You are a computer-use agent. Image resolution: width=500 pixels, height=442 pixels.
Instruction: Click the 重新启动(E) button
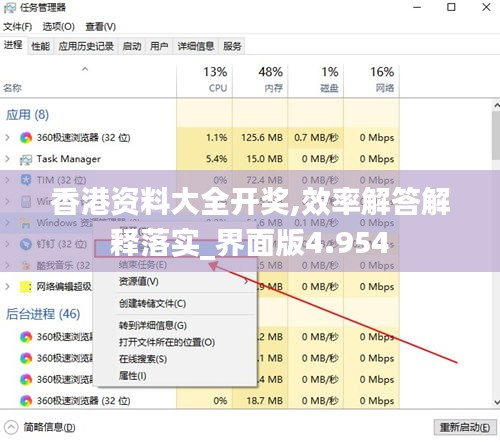click(465, 427)
